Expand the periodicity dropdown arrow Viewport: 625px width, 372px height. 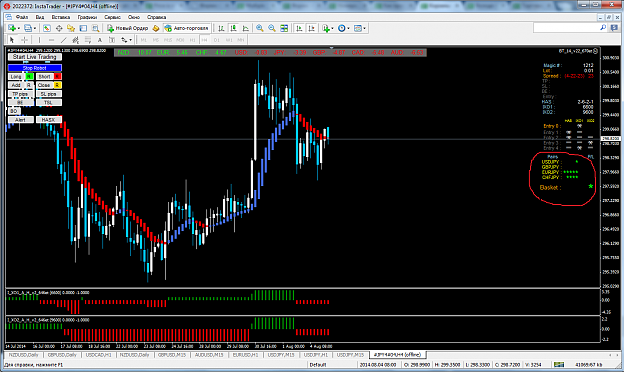click(348, 28)
